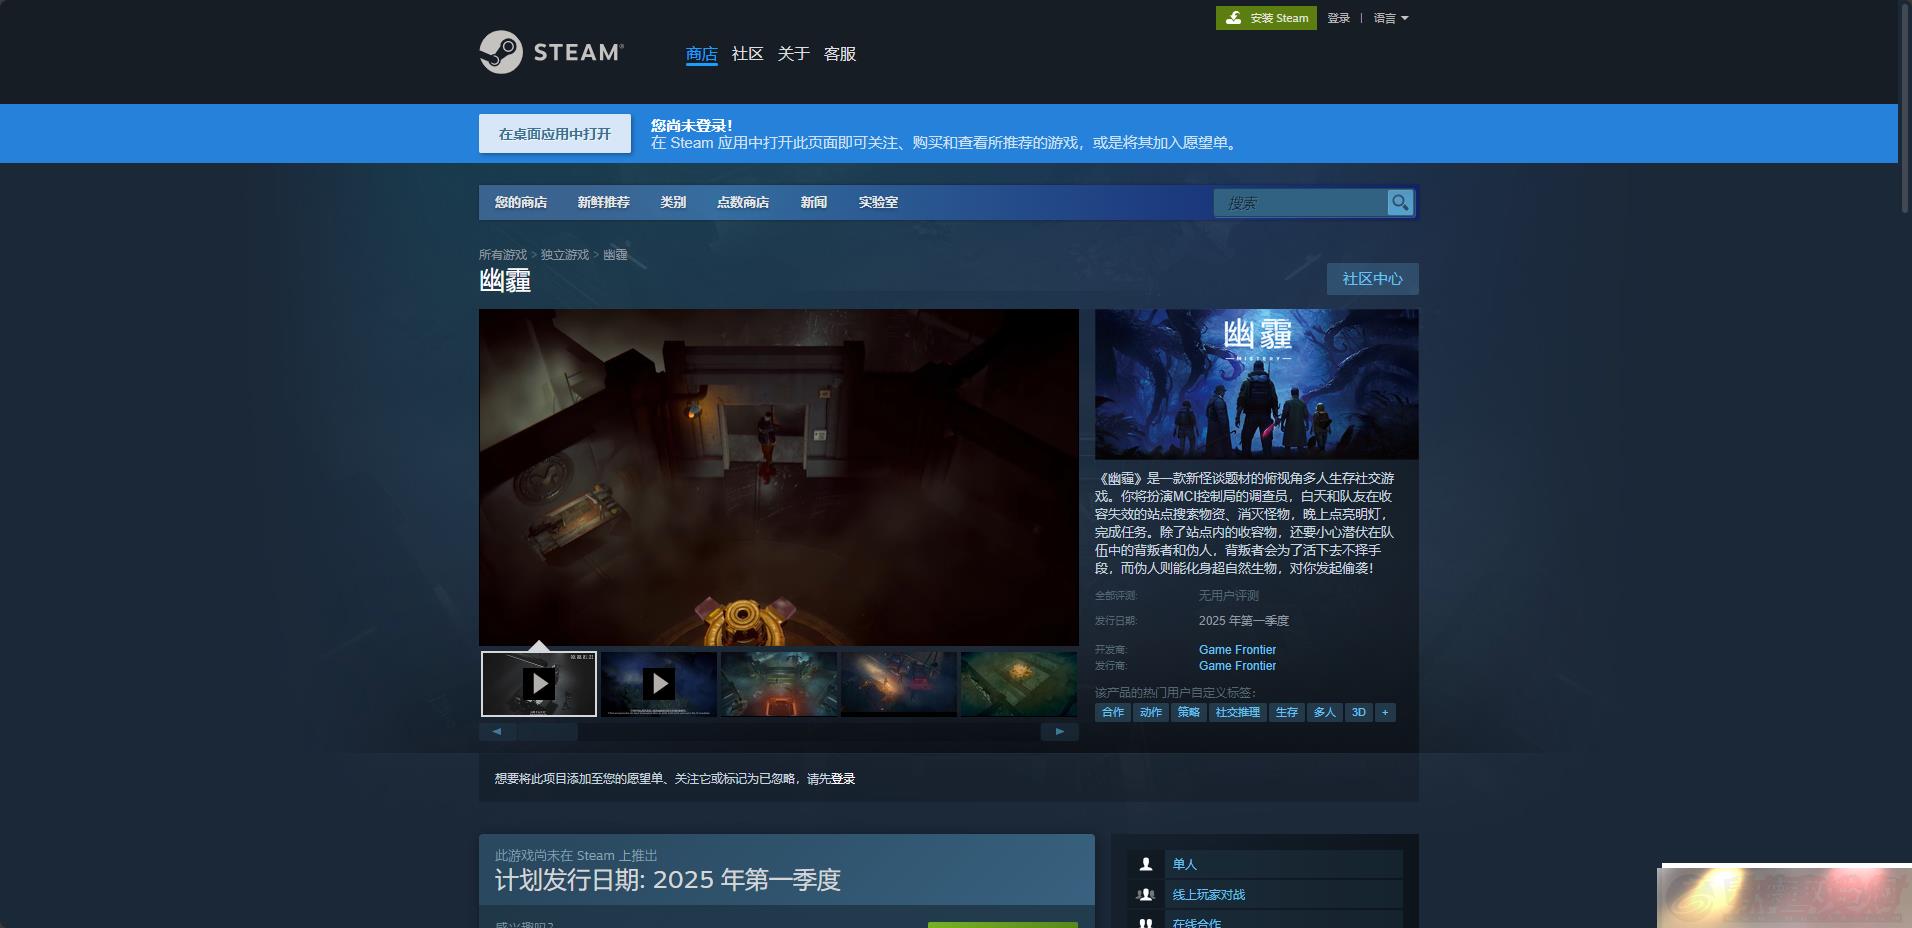Select the 策略 tag
Screen dimensions: 1912x928
tap(1189, 712)
